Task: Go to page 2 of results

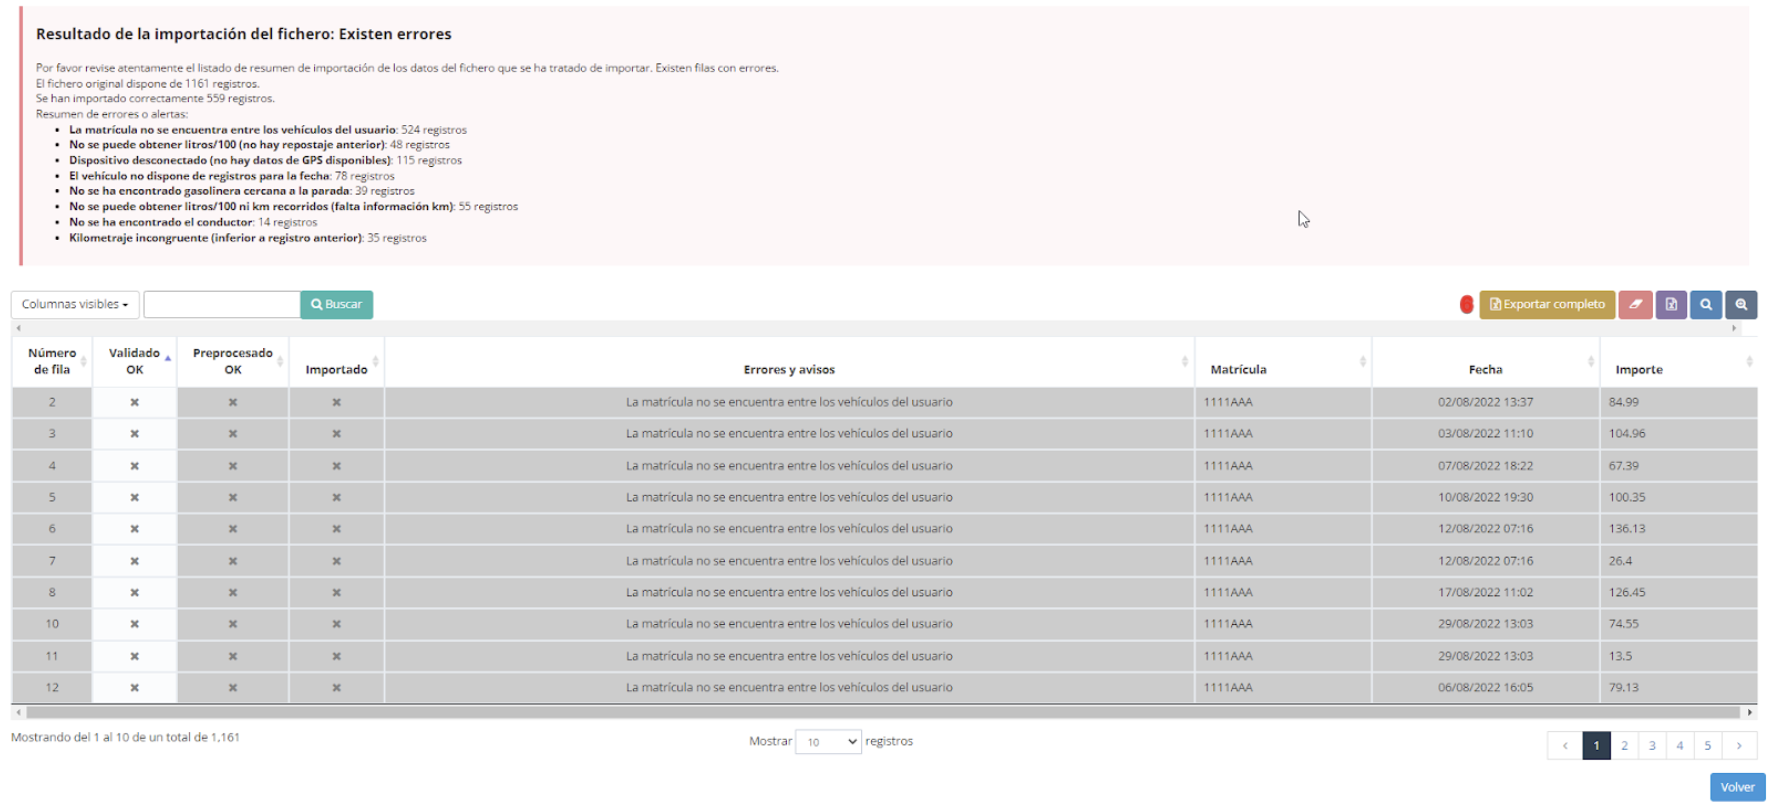Action: pos(1624,745)
